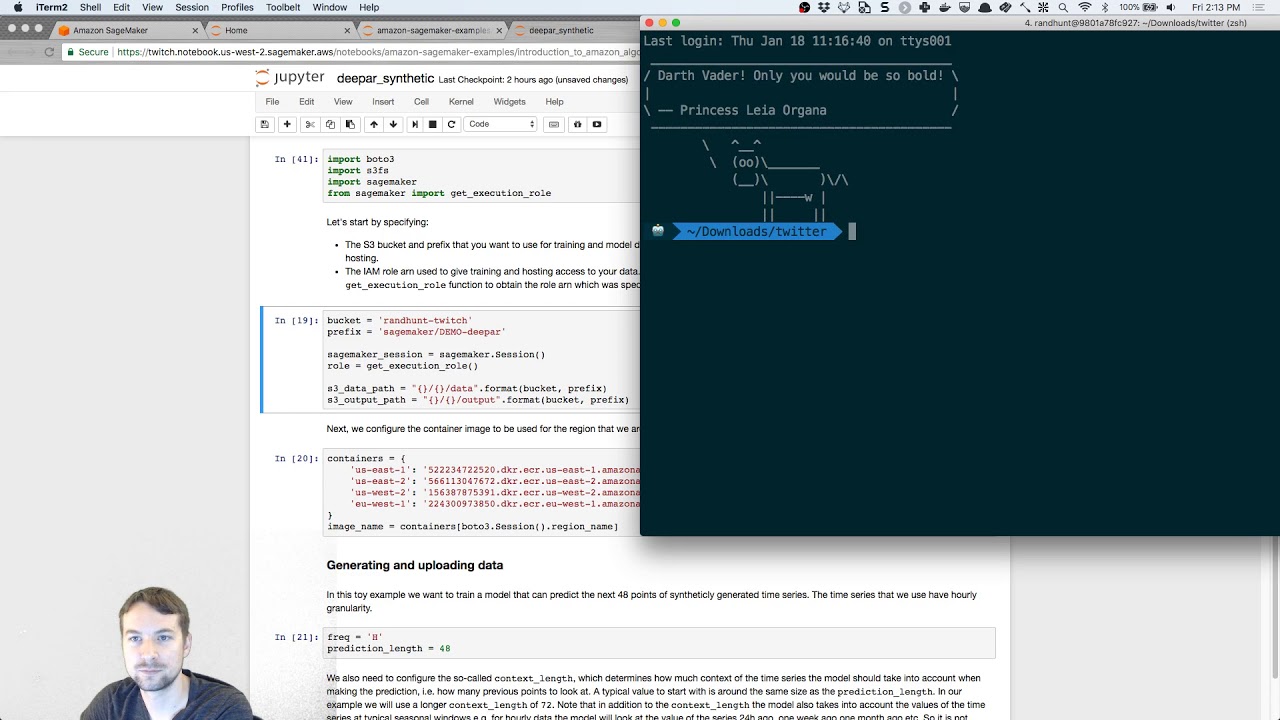1280x720 pixels.
Task: Open Jupyter Widgets menu
Action: pyautogui.click(x=509, y=101)
